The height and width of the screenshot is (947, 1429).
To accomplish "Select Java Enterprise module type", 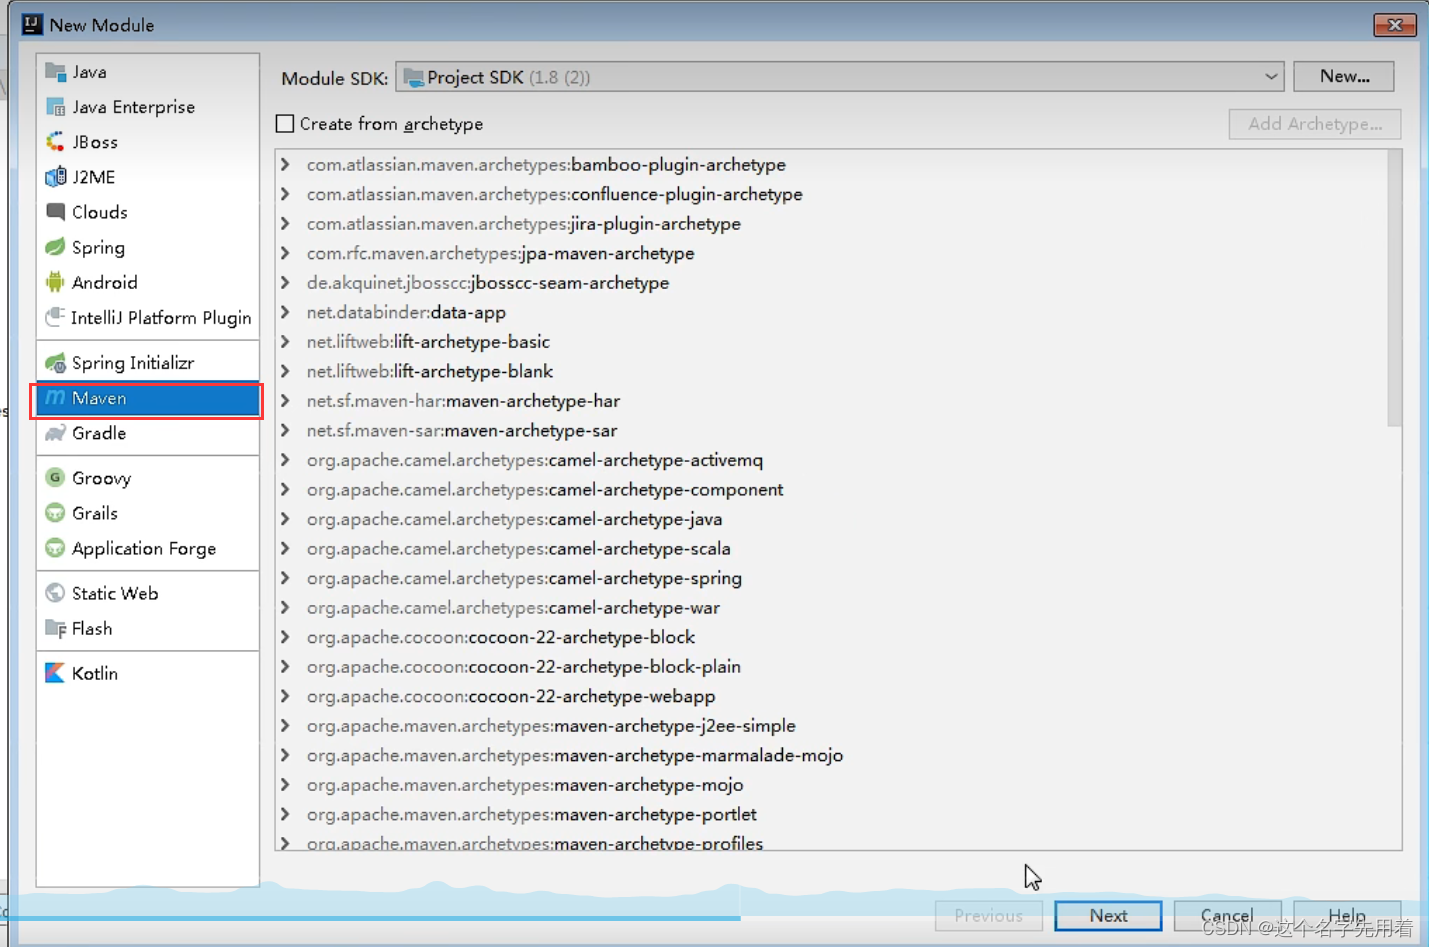I will (148, 107).
